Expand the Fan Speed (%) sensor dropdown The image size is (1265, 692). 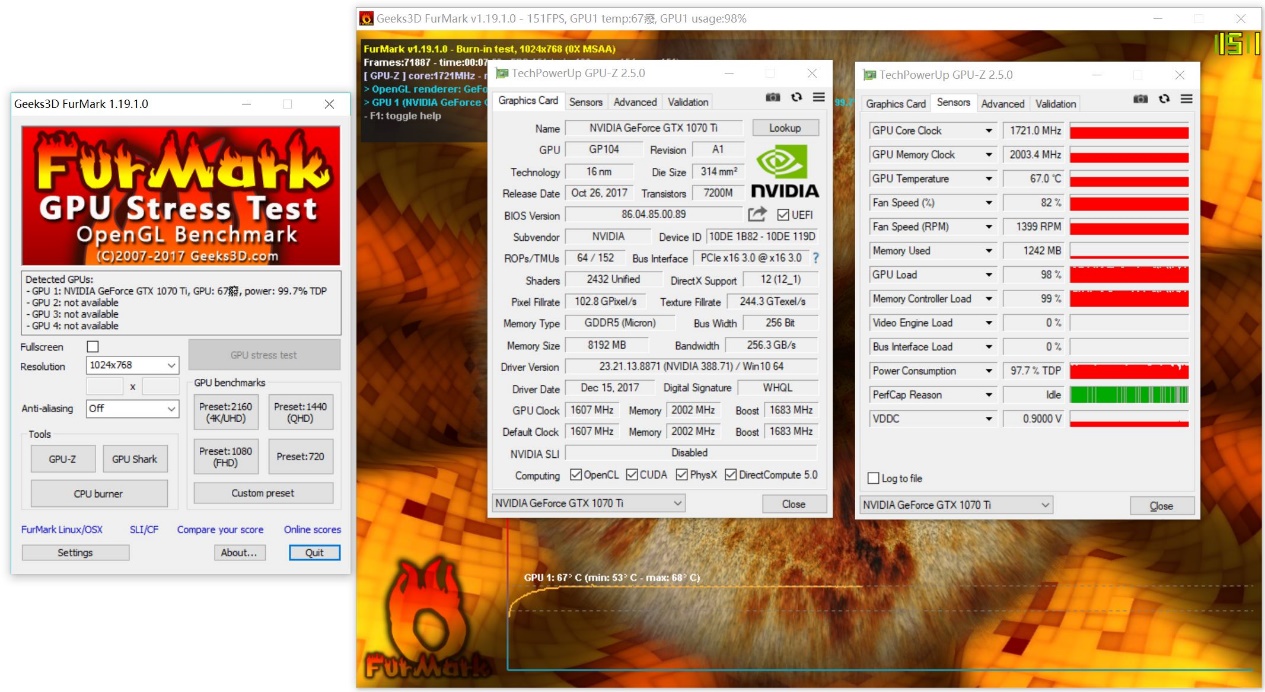pos(989,203)
